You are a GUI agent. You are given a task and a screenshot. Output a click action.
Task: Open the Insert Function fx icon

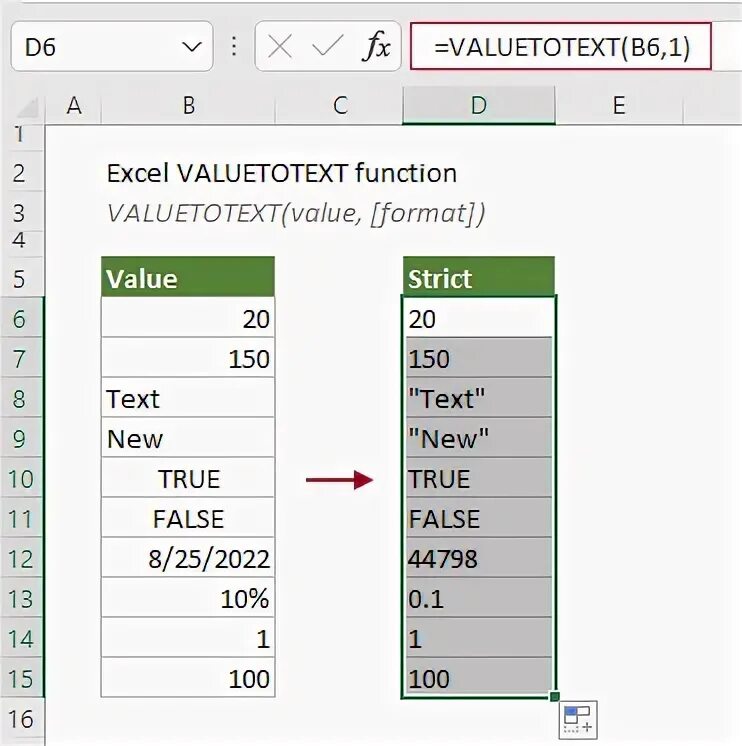[x=377, y=47]
